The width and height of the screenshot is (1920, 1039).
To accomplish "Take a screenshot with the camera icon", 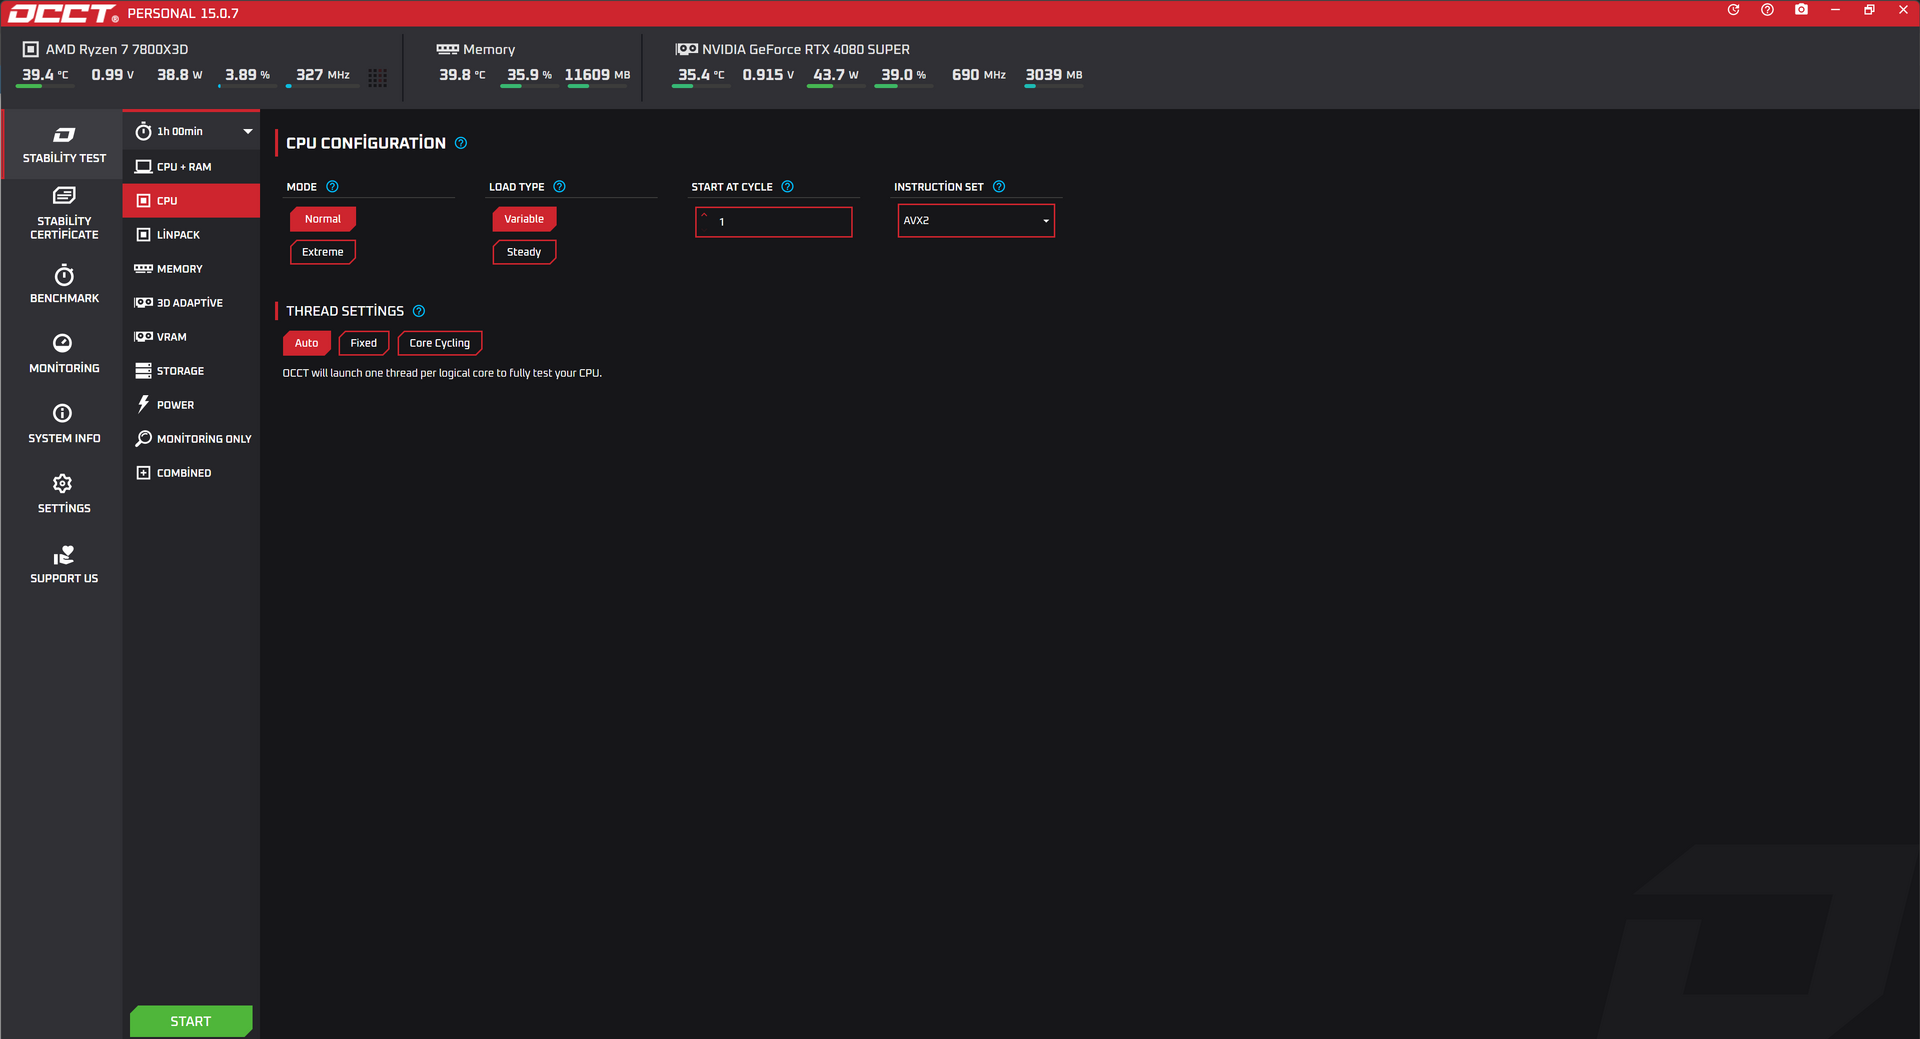I will [1801, 10].
